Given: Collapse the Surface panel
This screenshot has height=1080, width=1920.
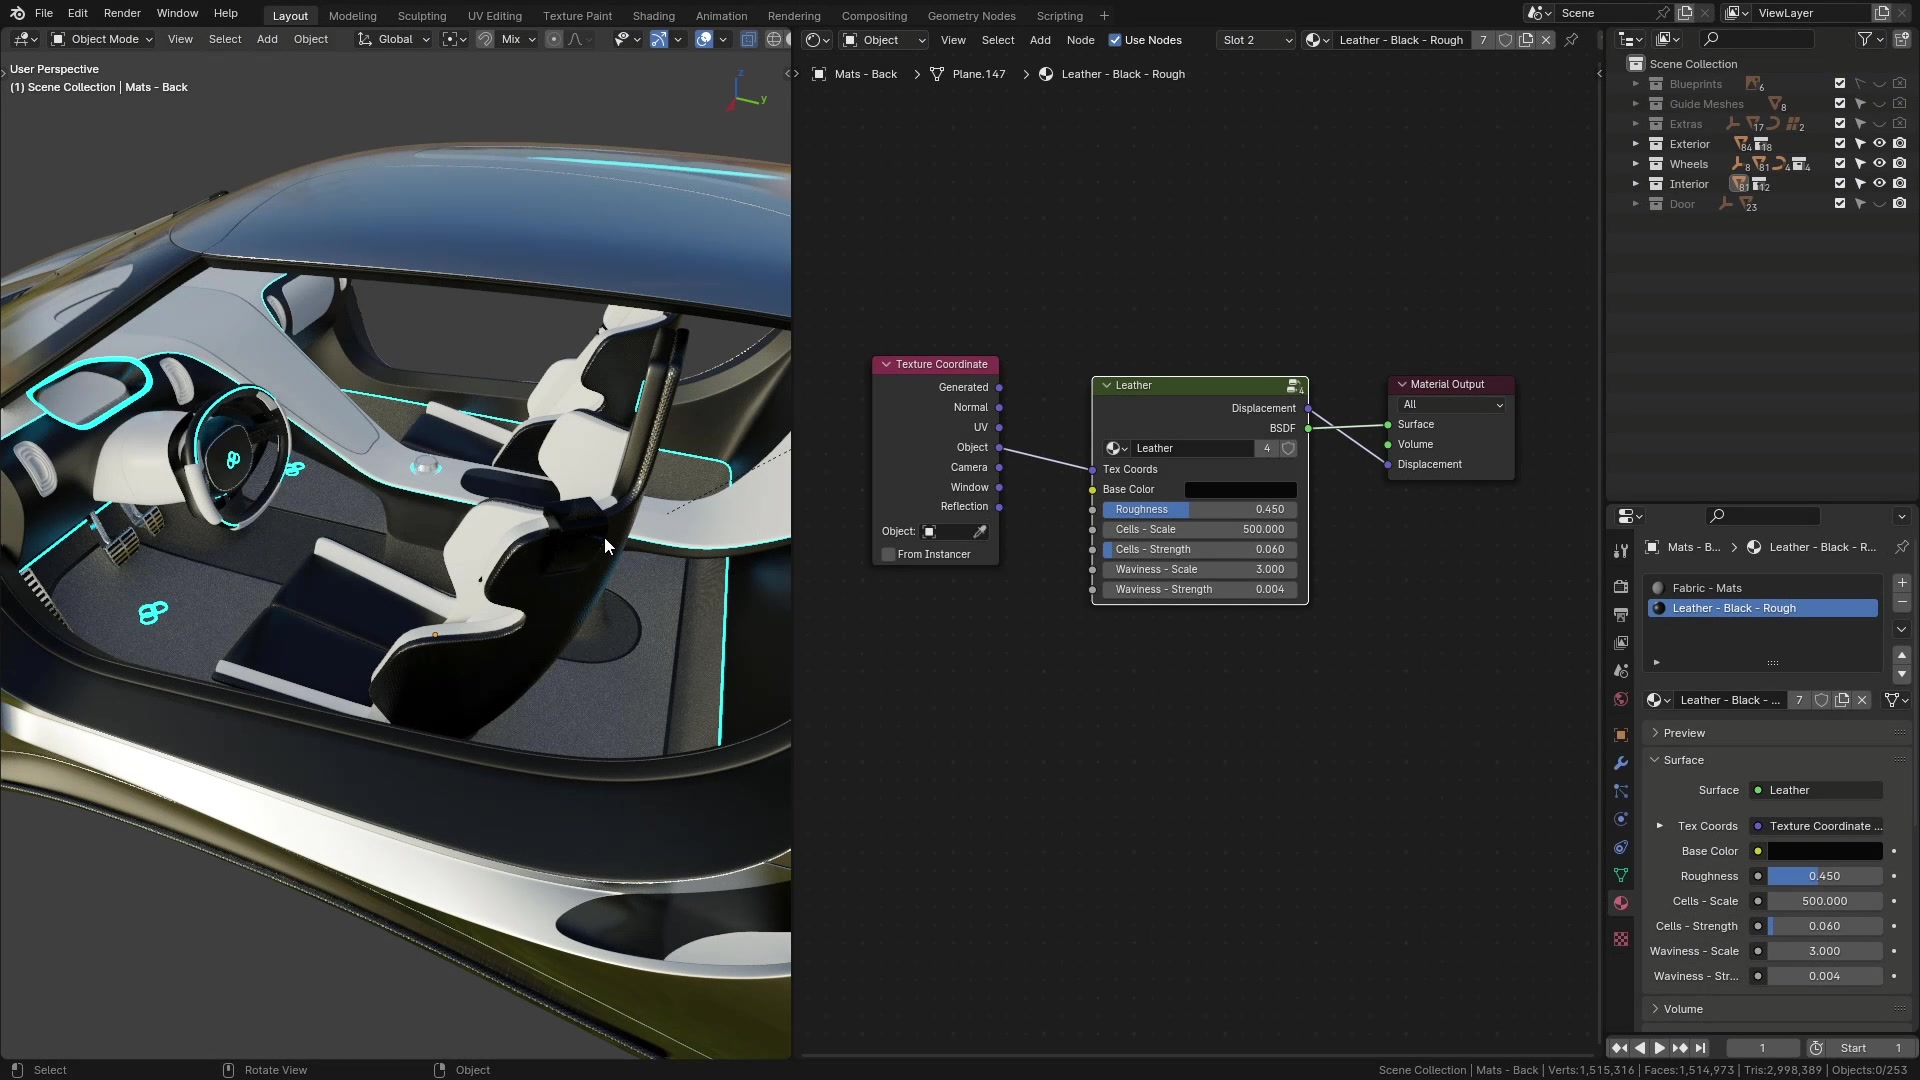Looking at the screenshot, I should pyautogui.click(x=1683, y=760).
